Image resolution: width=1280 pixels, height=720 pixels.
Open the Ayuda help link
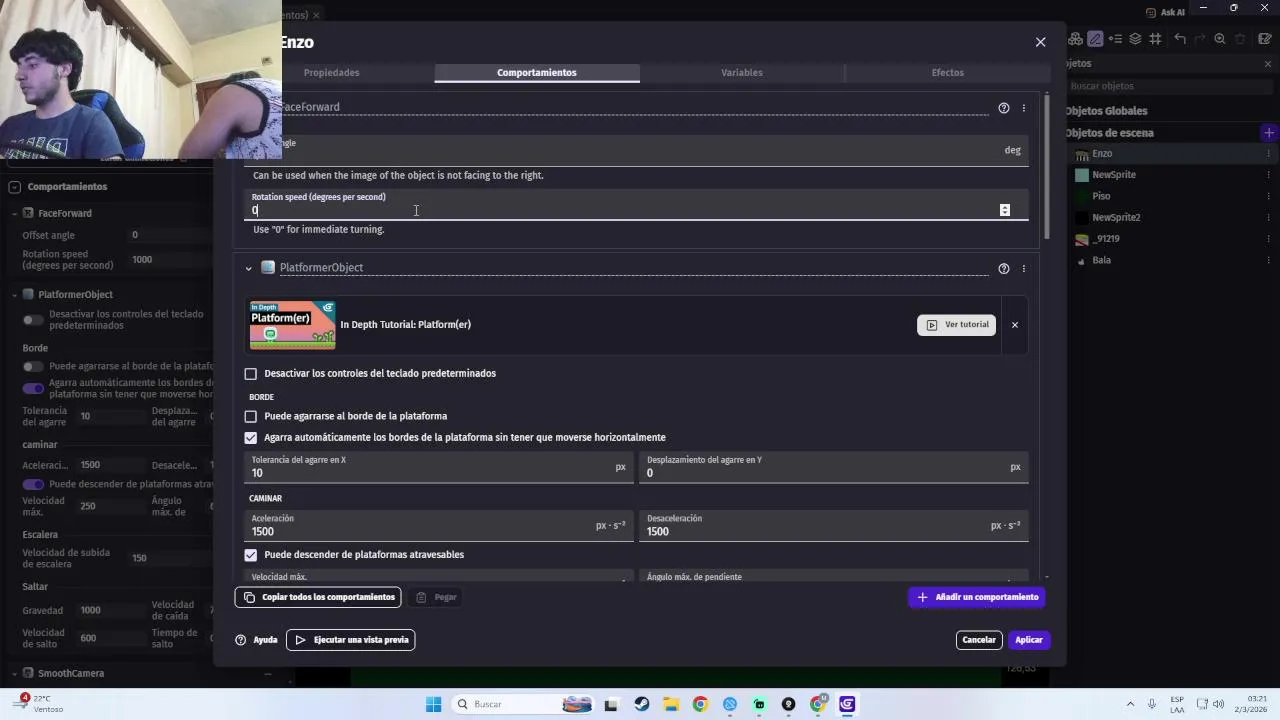[x=256, y=640]
